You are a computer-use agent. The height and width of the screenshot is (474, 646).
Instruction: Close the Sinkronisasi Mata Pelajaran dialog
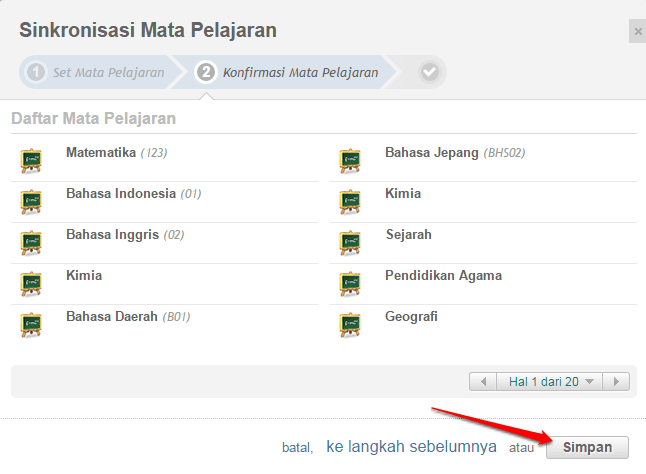[638, 31]
